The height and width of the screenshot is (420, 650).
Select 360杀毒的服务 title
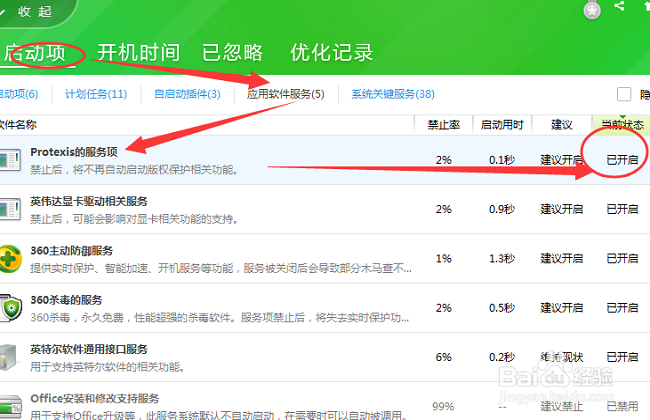pos(66,300)
